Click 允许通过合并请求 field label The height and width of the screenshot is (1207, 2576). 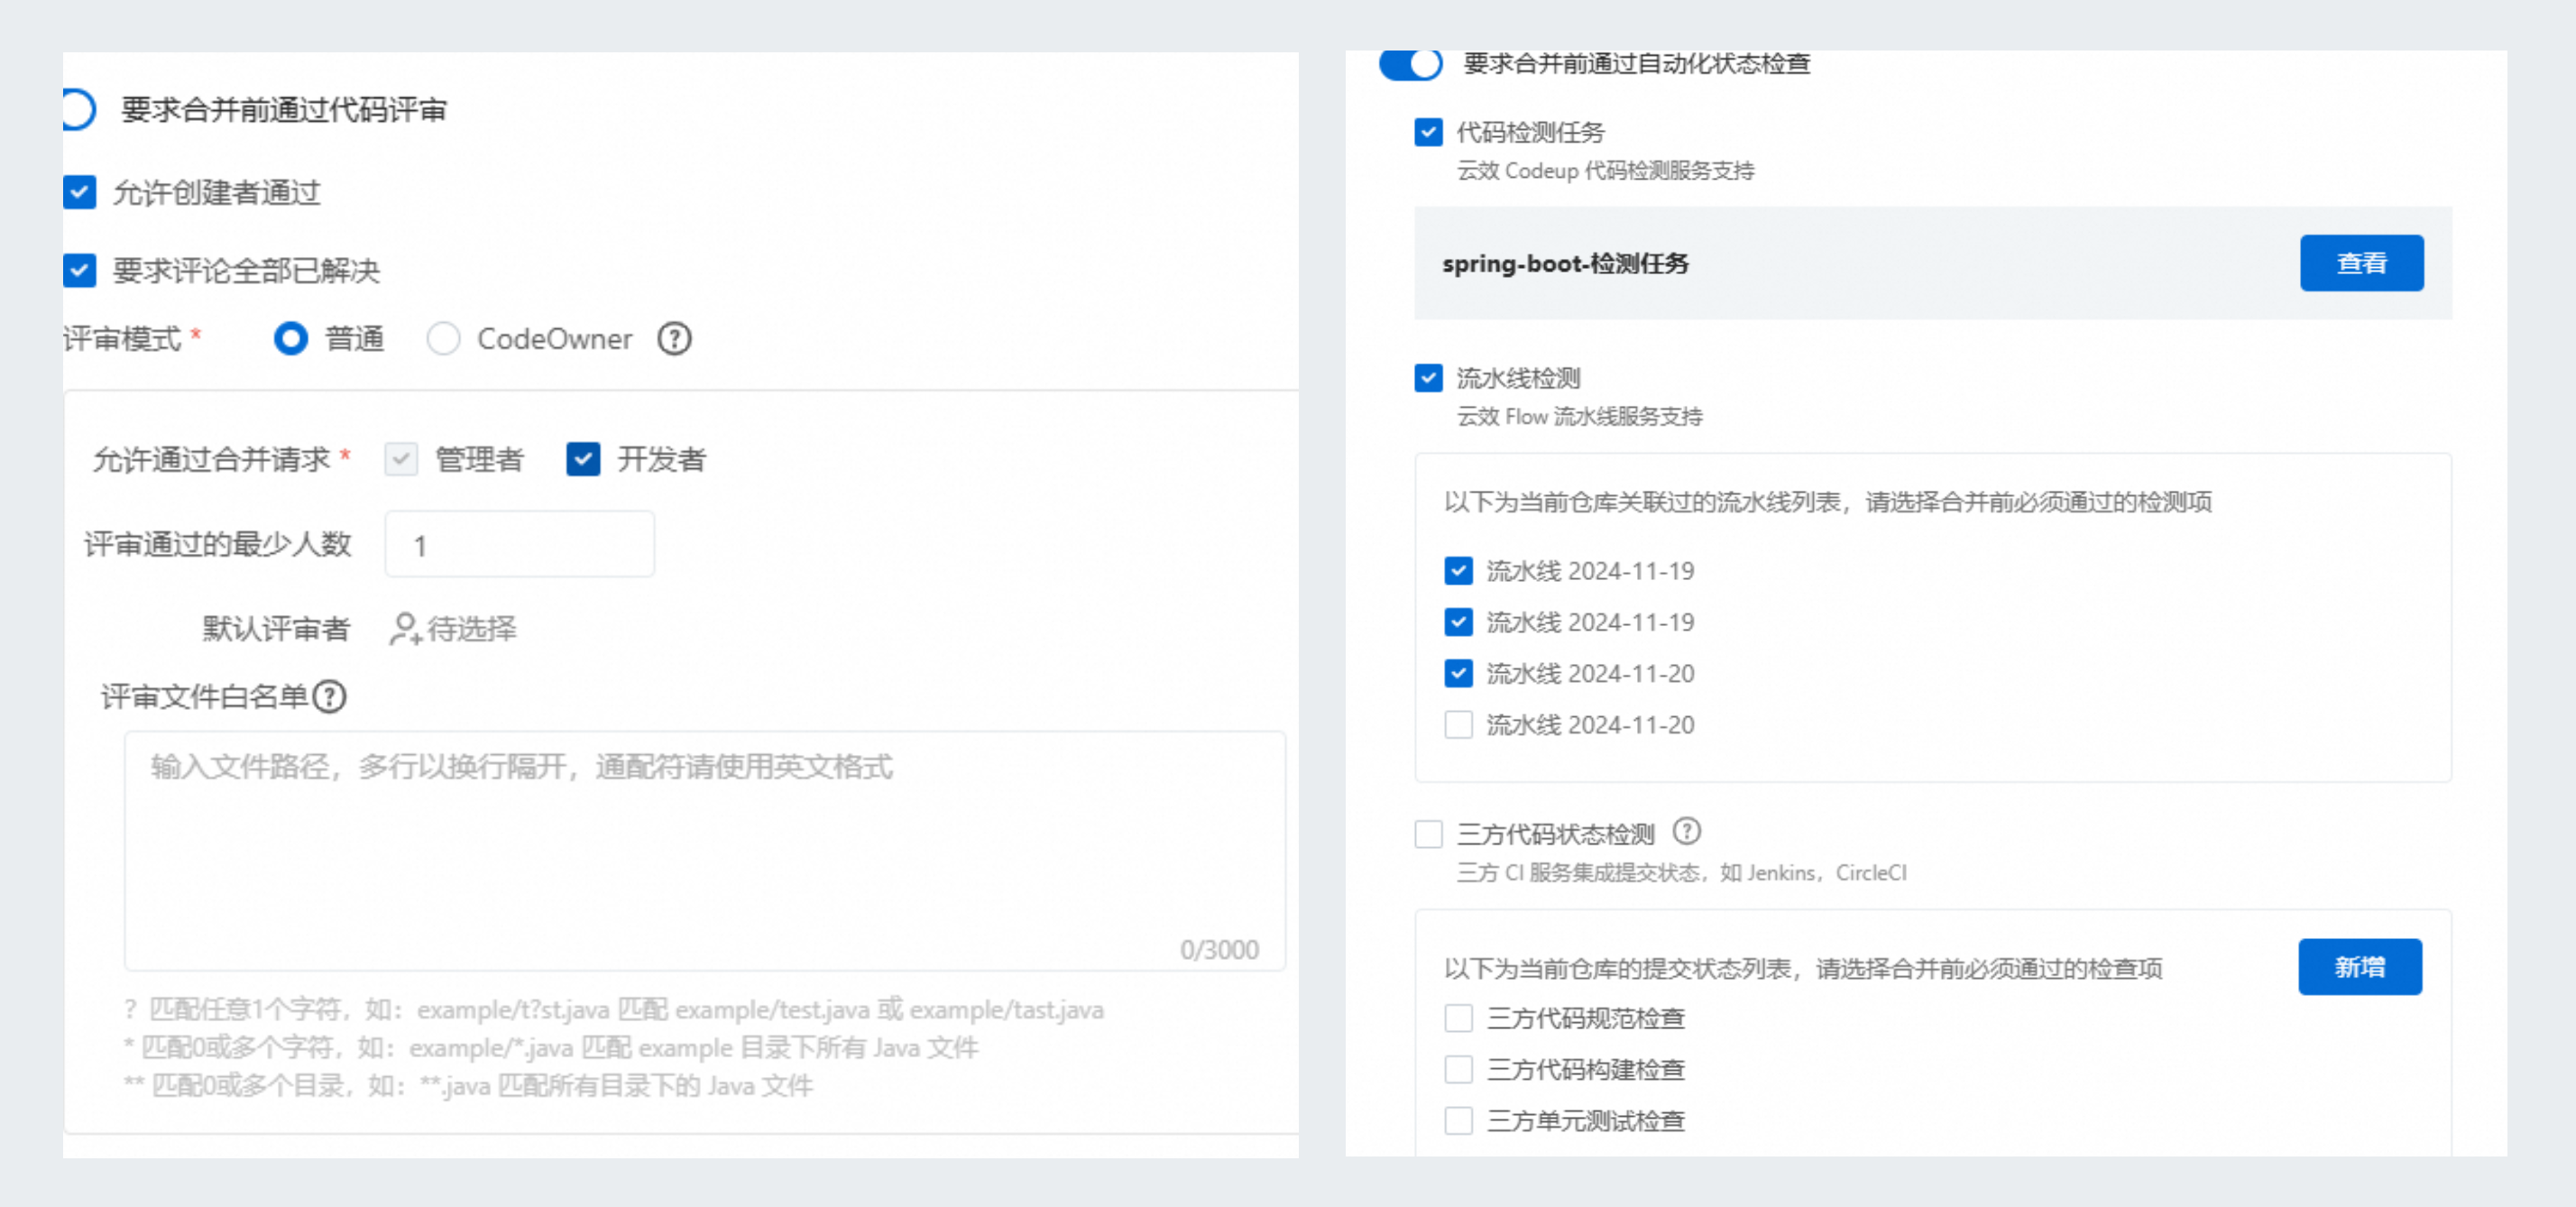pos(211,459)
